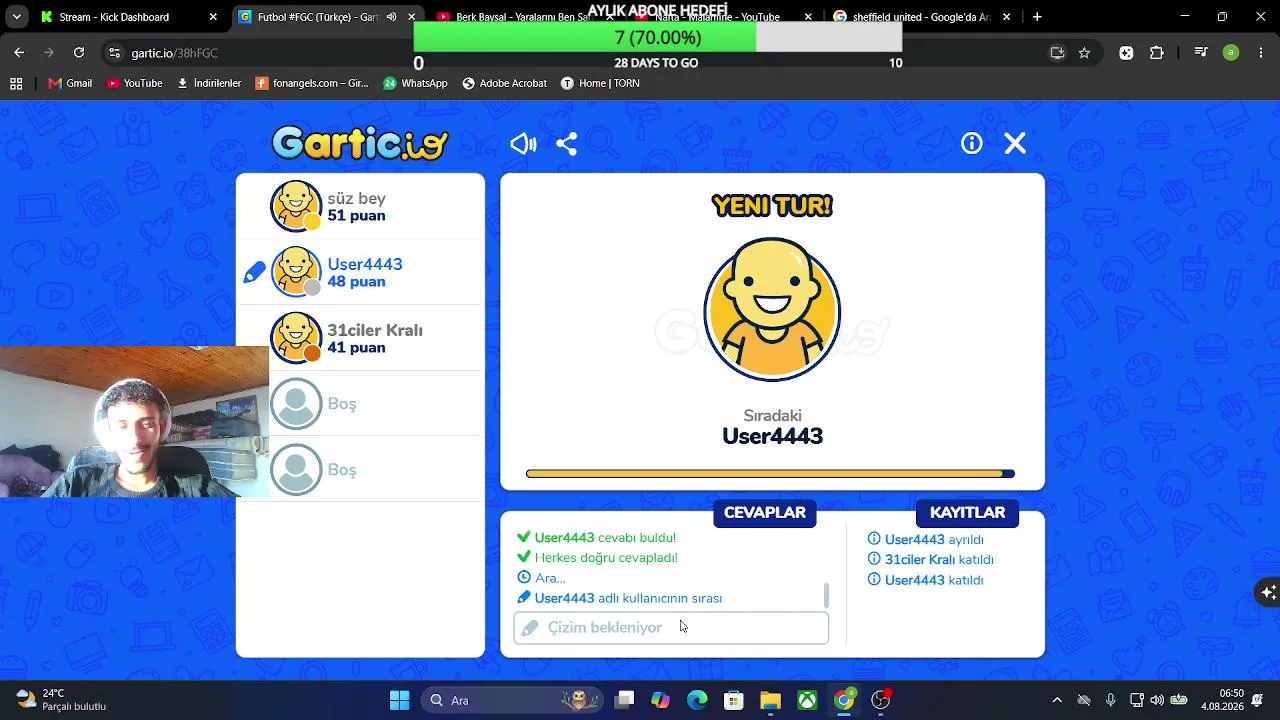Exit the Gartic room with the X
Viewport: 1280px width, 720px height.
point(1015,144)
